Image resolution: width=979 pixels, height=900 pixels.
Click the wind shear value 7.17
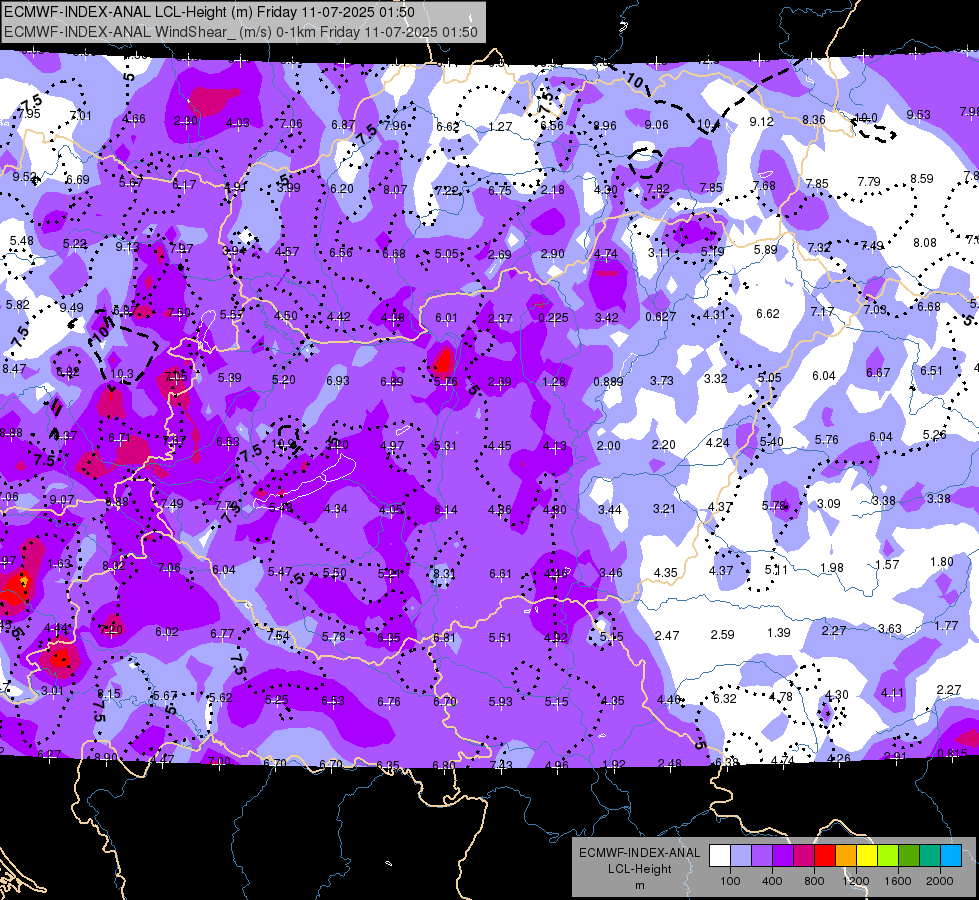(x=822, y=311)
